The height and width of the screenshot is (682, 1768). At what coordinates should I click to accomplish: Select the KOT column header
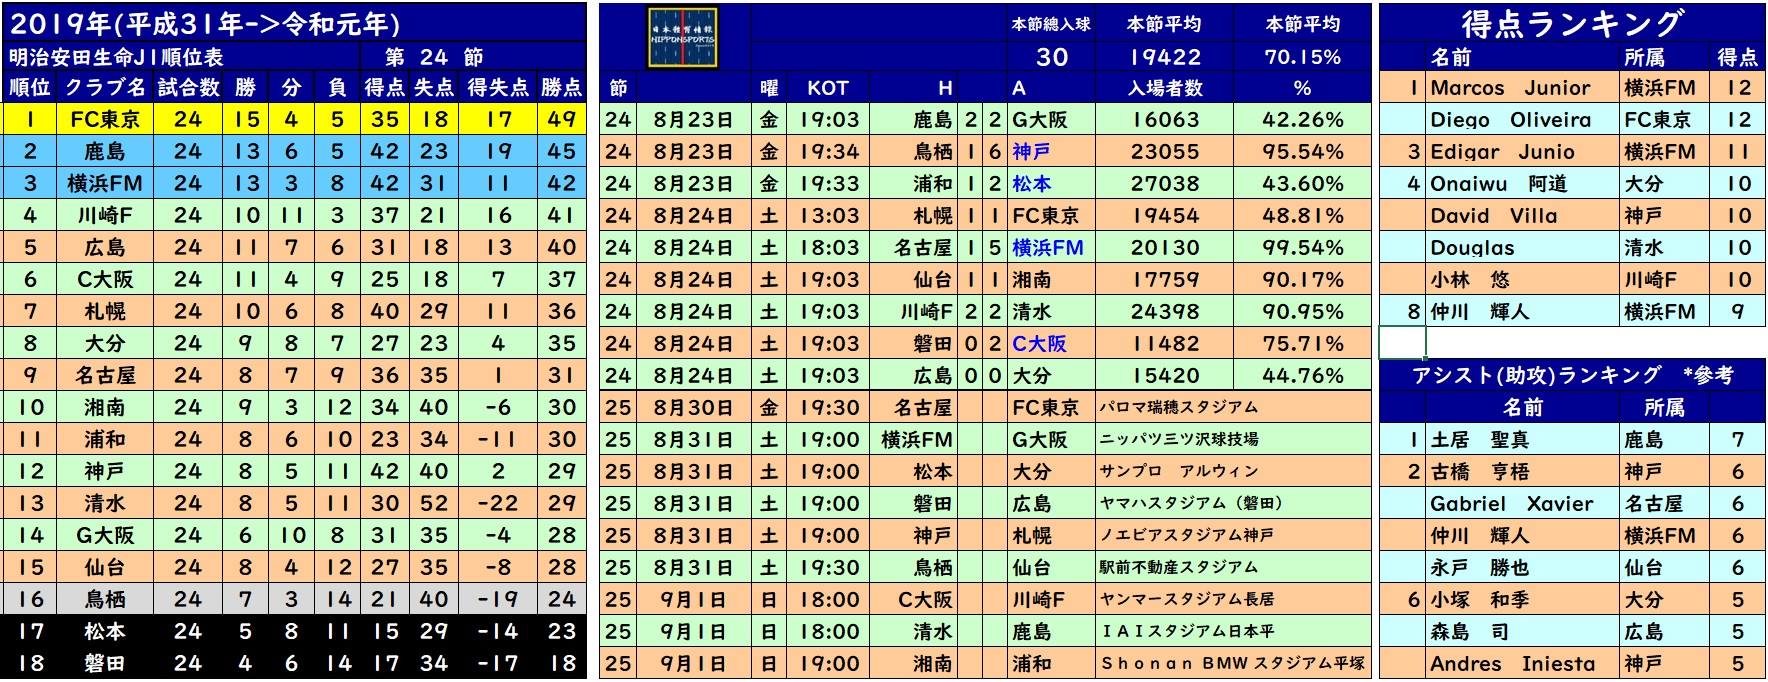(x=828, y=88)
